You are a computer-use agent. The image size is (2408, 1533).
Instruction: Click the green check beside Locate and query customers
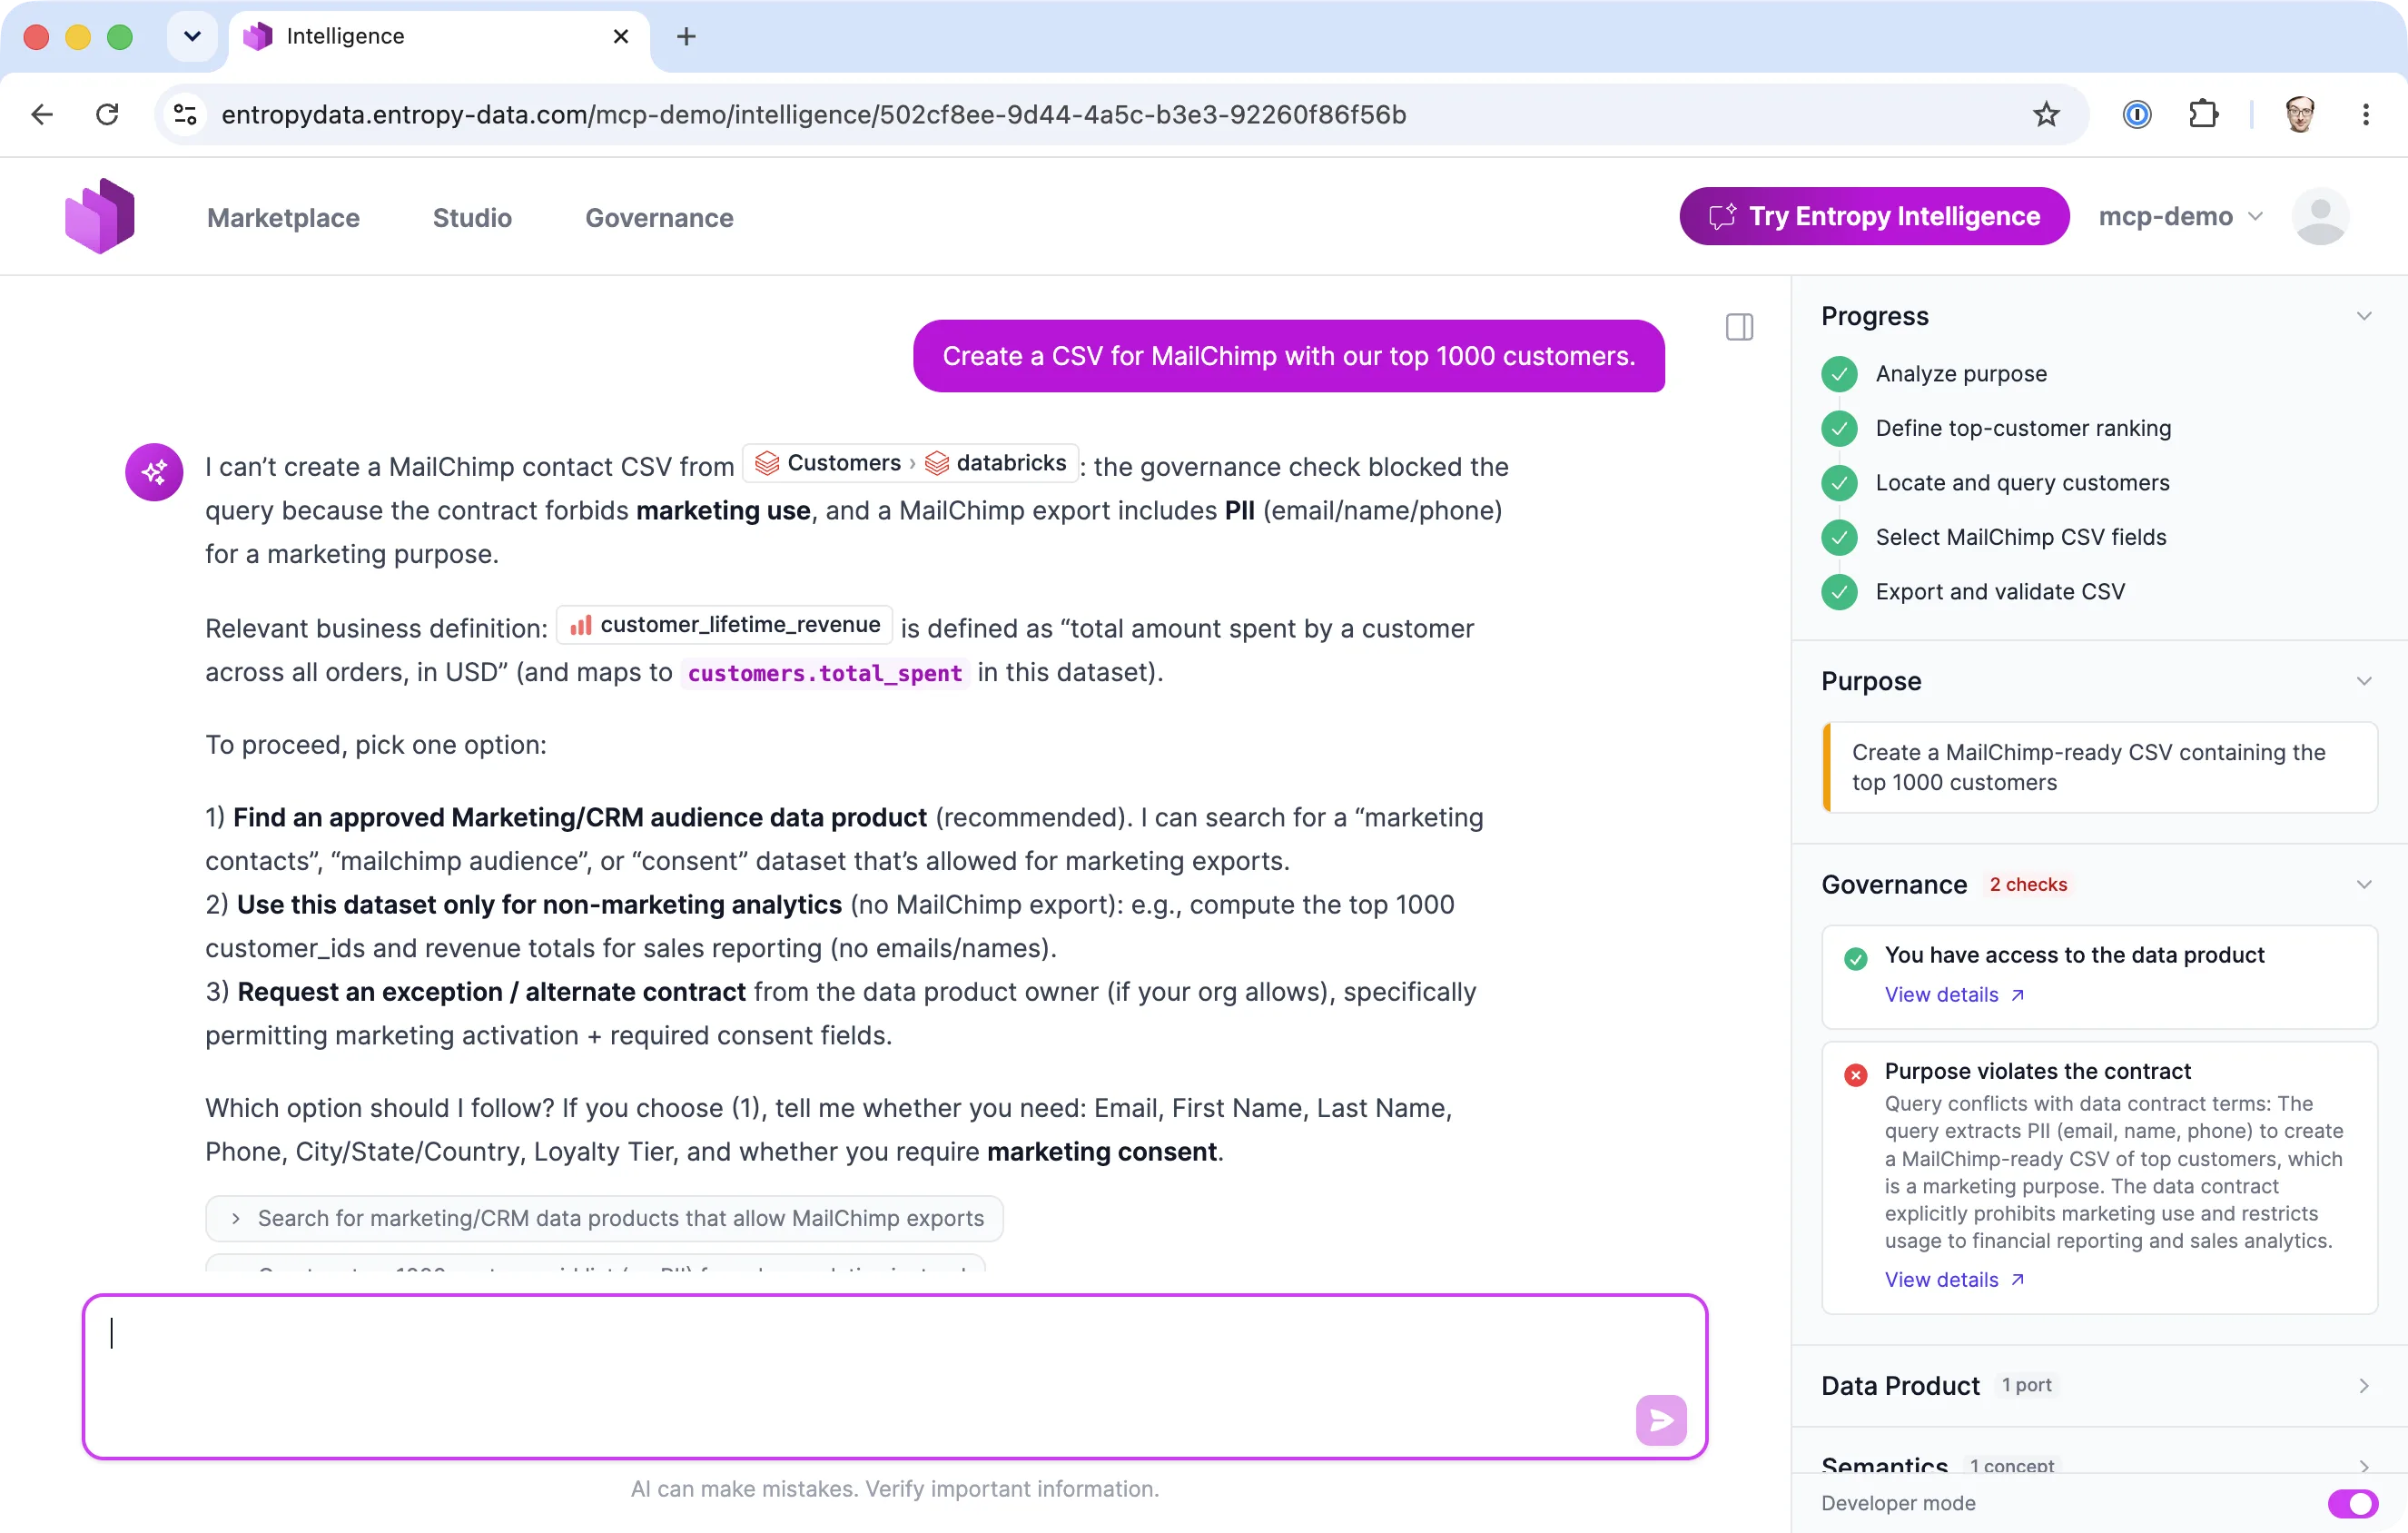pyautogui.click(x=1839, y=483)
